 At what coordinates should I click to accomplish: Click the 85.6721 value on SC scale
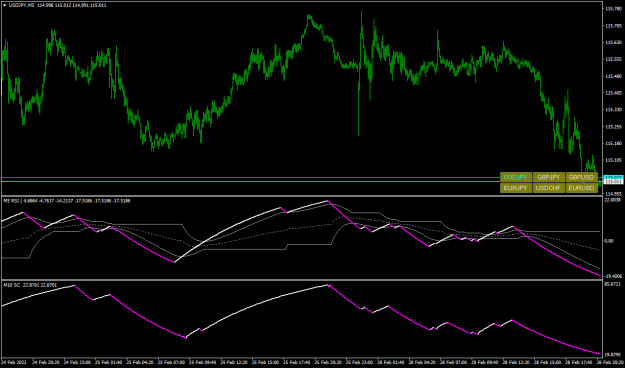pos(613,284)
